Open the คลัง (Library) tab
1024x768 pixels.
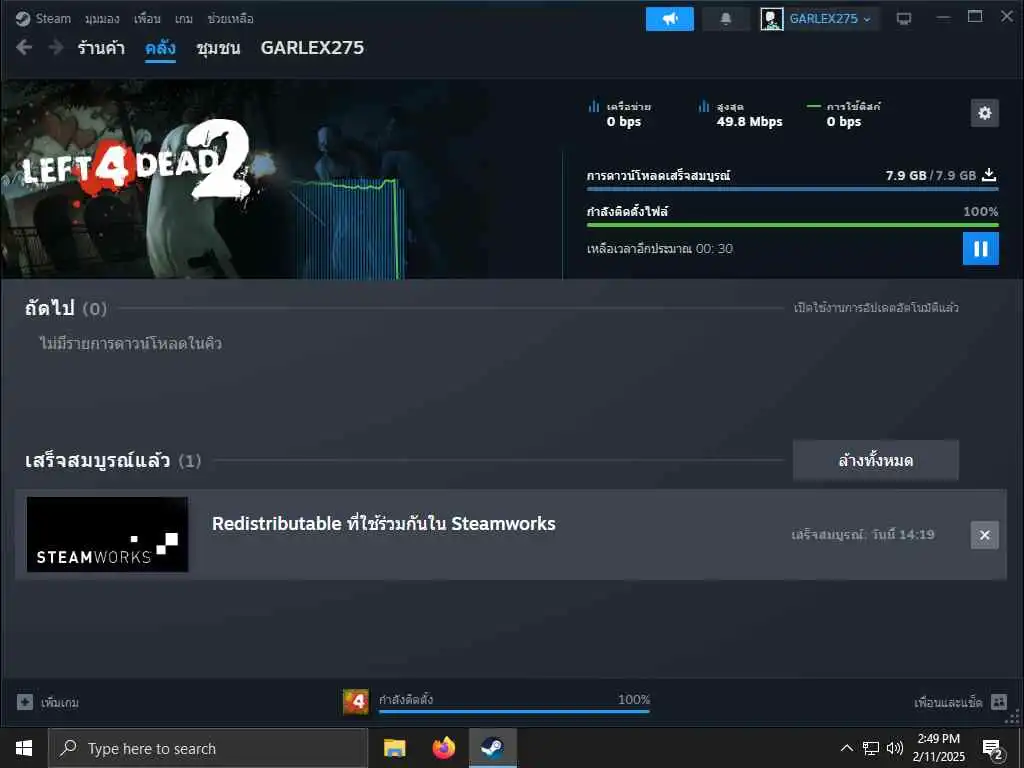[x=160, y=48]
